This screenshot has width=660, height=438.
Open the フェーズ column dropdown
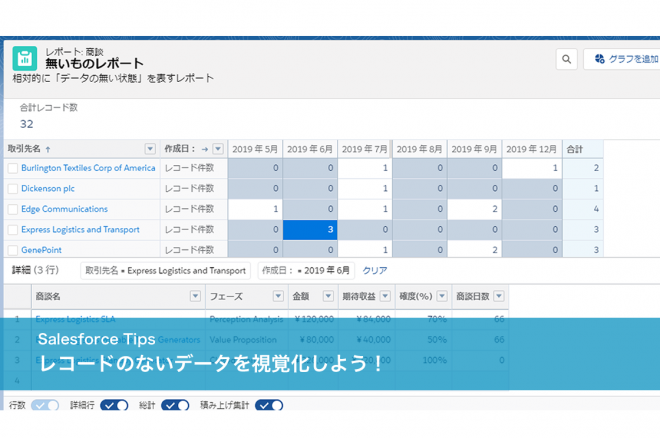pos(278,296)
